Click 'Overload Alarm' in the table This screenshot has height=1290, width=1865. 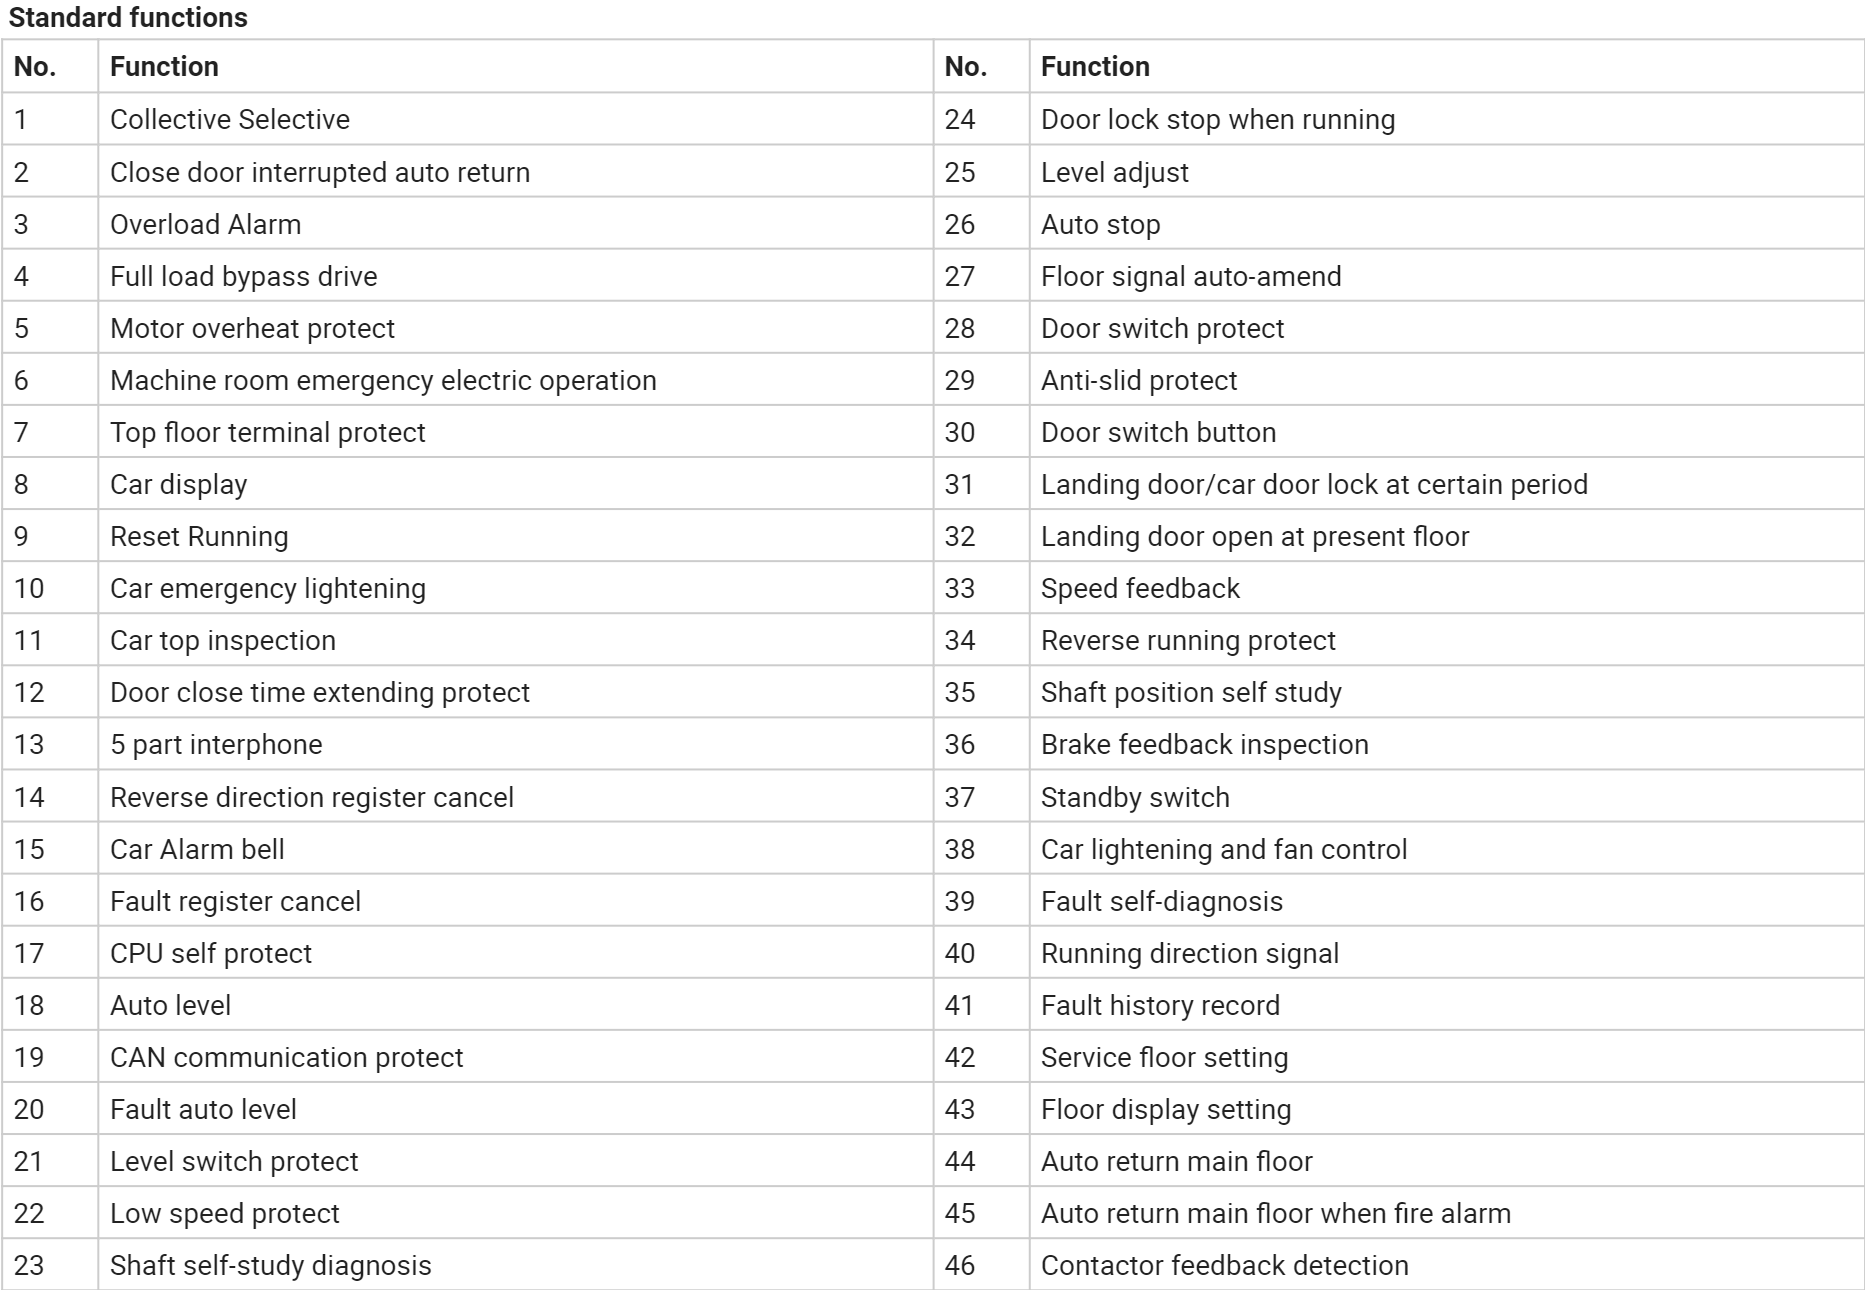click(x=205, y=224)
